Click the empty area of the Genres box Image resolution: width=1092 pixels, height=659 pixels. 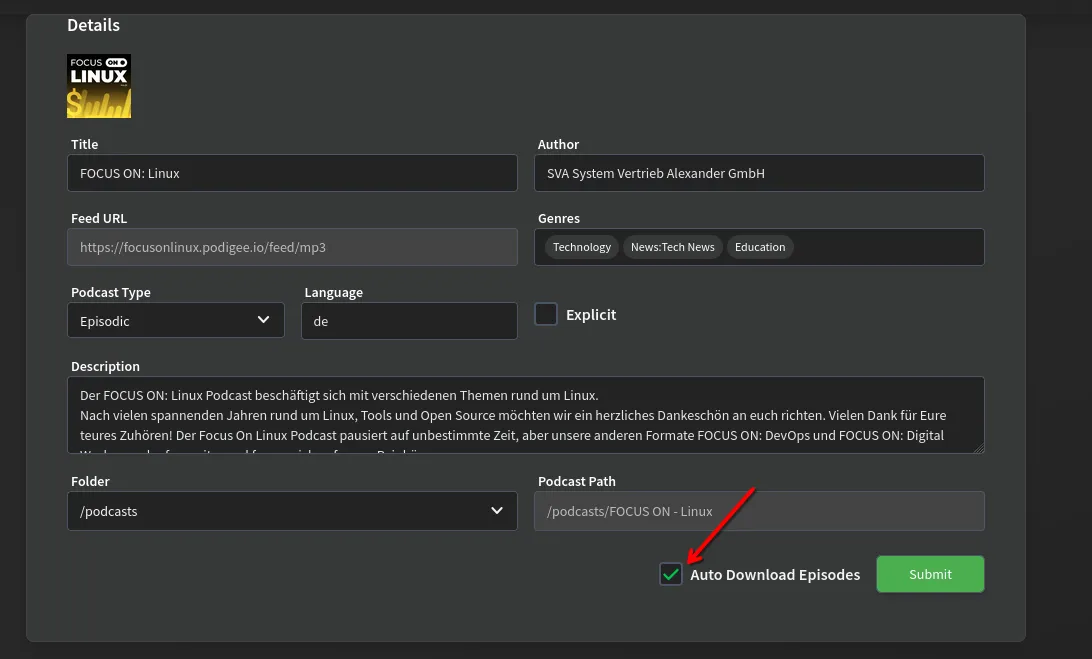click(x=888, y=247)
